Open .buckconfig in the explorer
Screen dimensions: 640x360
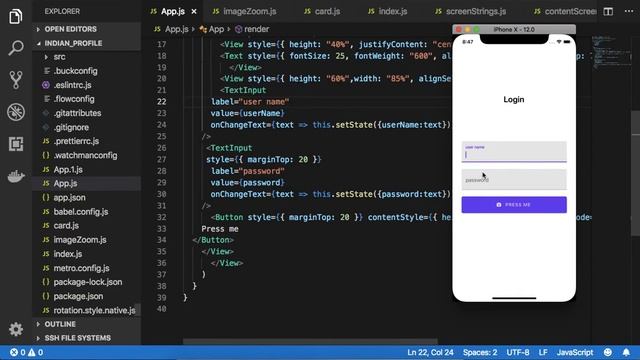click(76, 71)
